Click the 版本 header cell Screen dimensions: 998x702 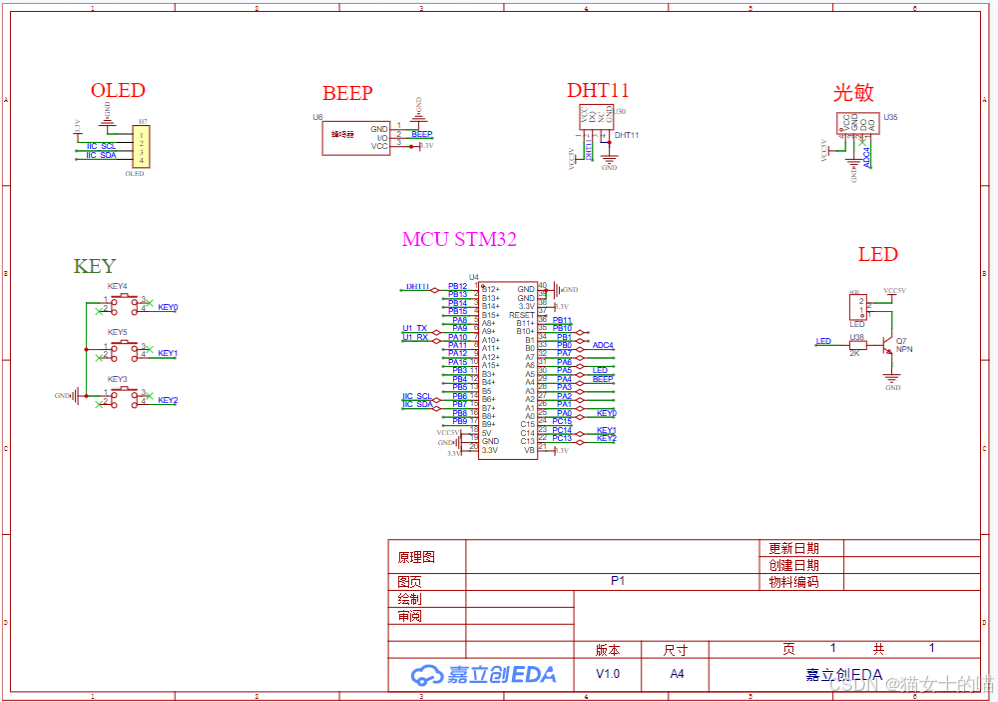click(x=608, y=650)
